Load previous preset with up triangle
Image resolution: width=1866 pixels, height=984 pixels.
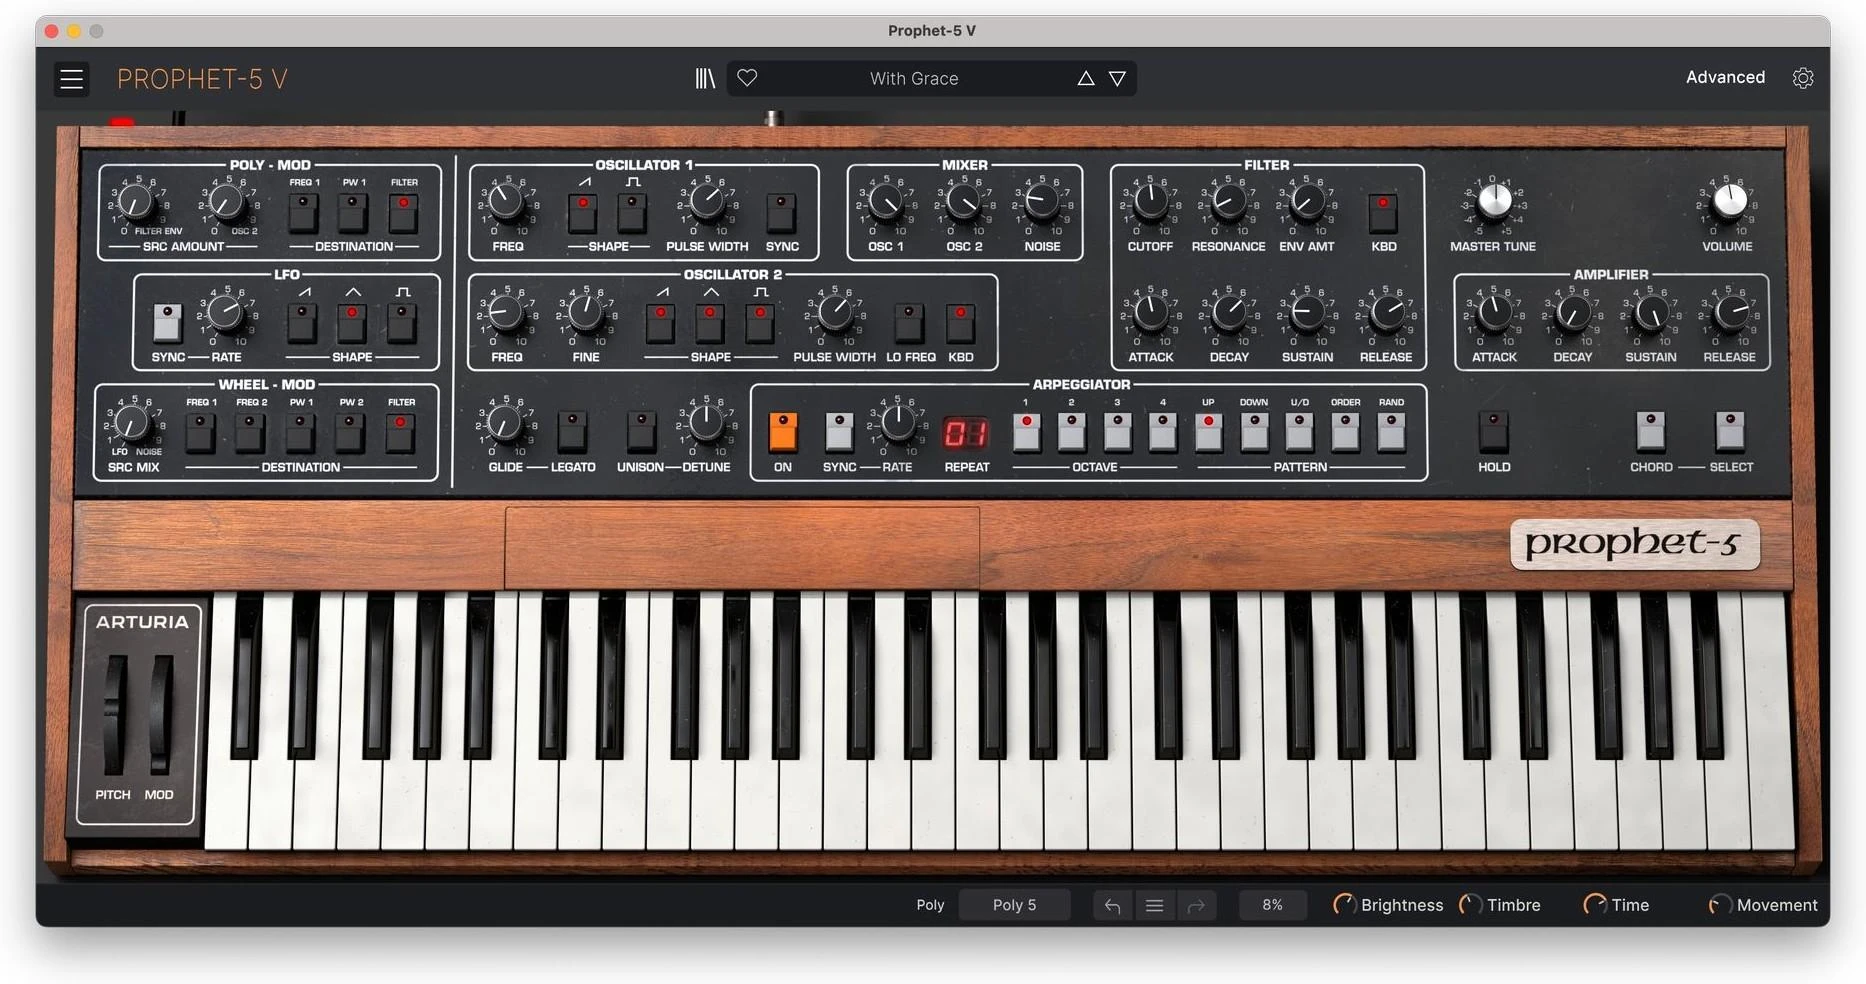pos(1085,78)
